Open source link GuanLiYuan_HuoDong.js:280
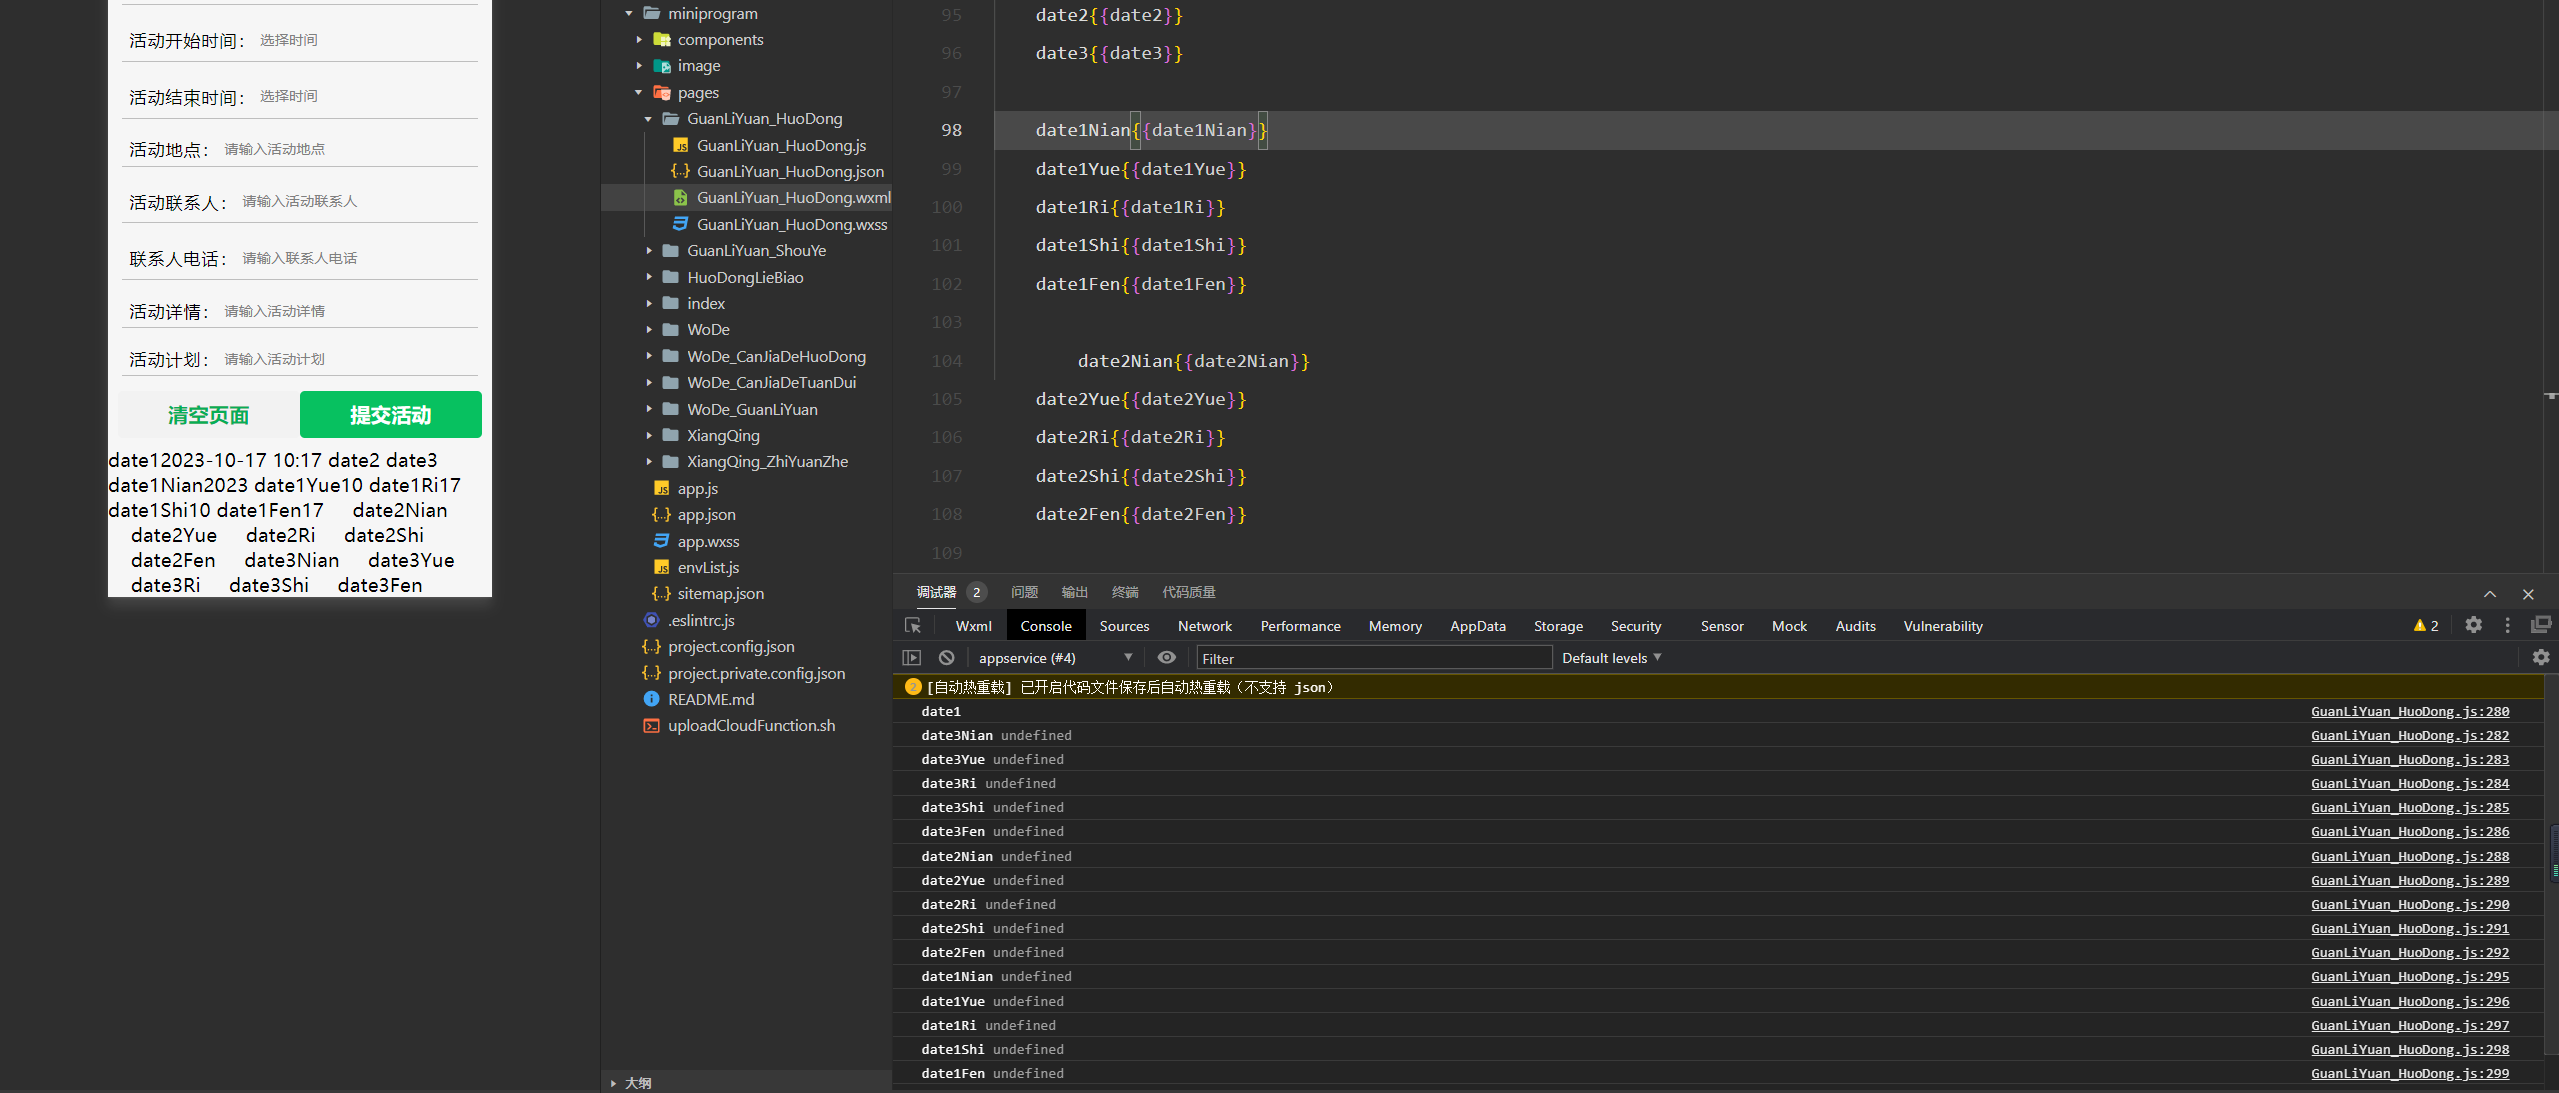This screenshot has width=2559, height=1093. (x=2409, y=711)
